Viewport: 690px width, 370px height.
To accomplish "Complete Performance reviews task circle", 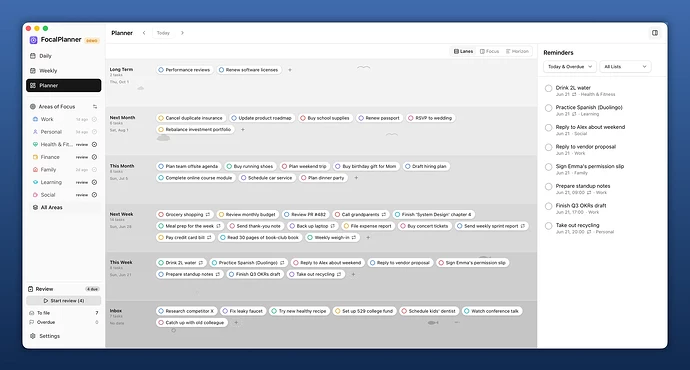I will [x=161, y=70].
